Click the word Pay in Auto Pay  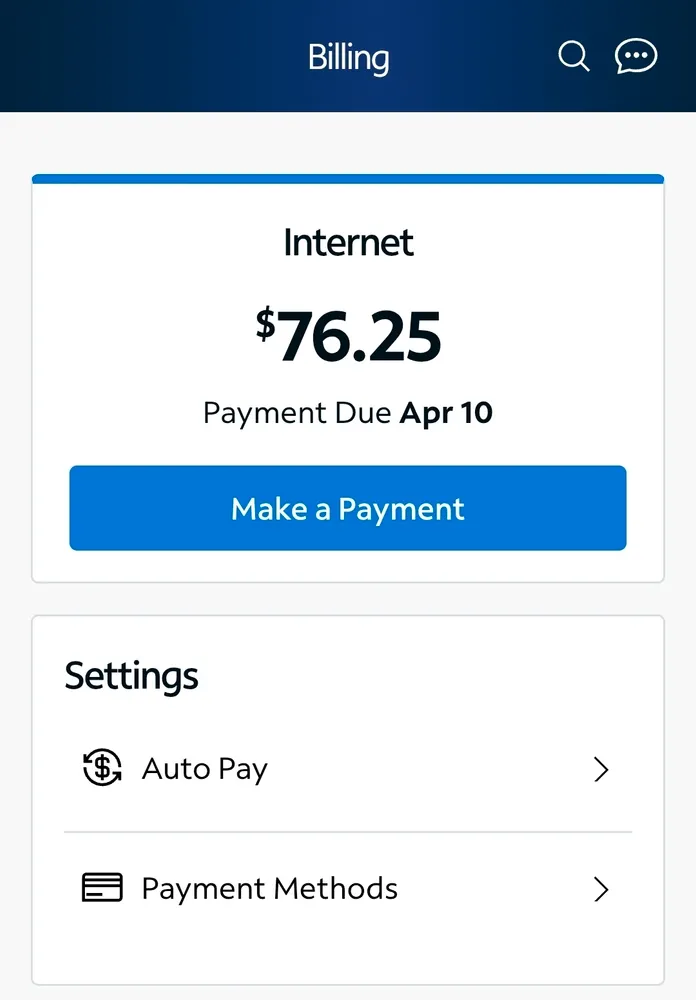click(x=244, y=769)
